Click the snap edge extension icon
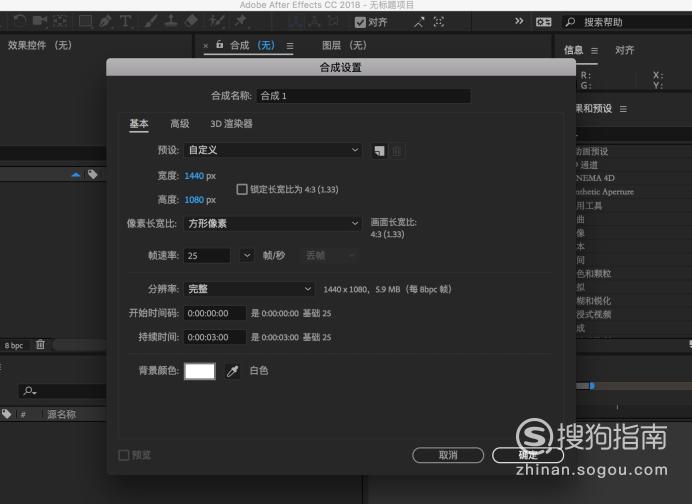 click(419, 22)
